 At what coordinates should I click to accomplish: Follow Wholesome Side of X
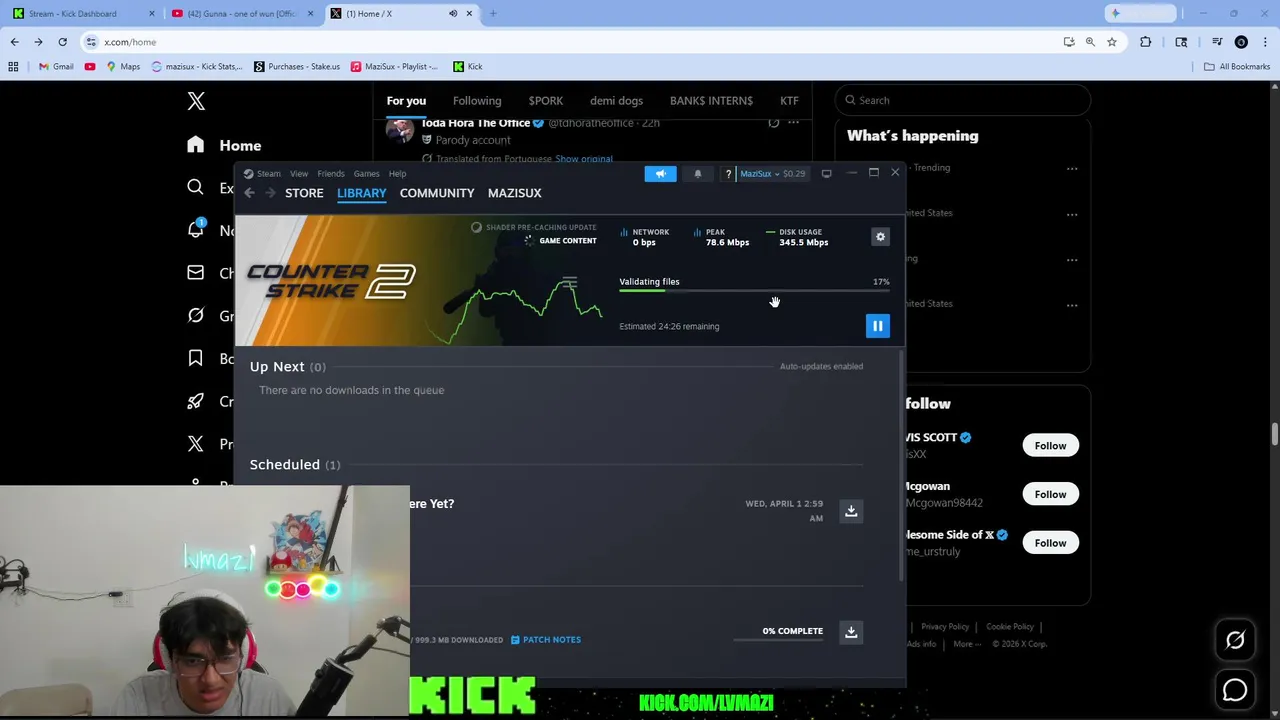(x=1050, y=543)
